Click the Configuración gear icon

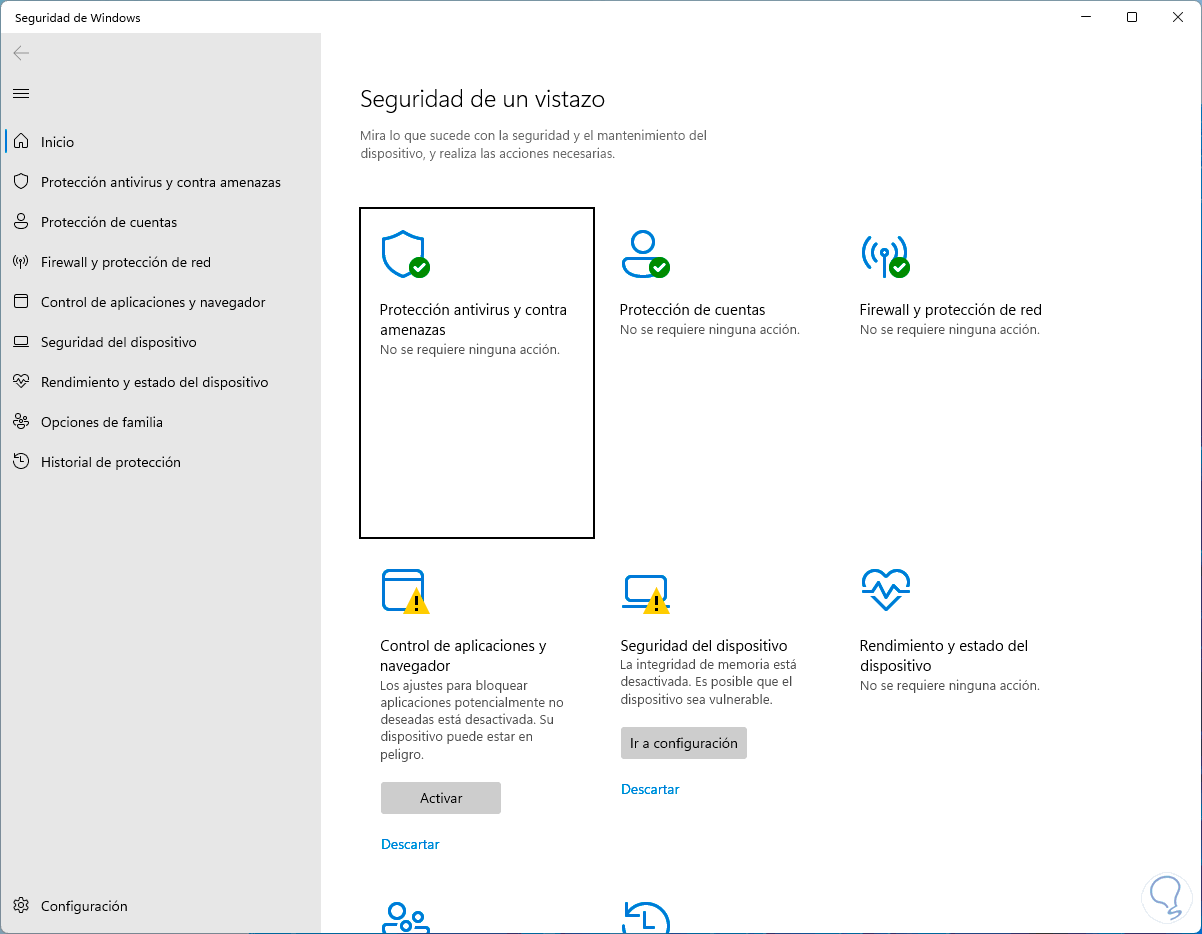(21, 906)
